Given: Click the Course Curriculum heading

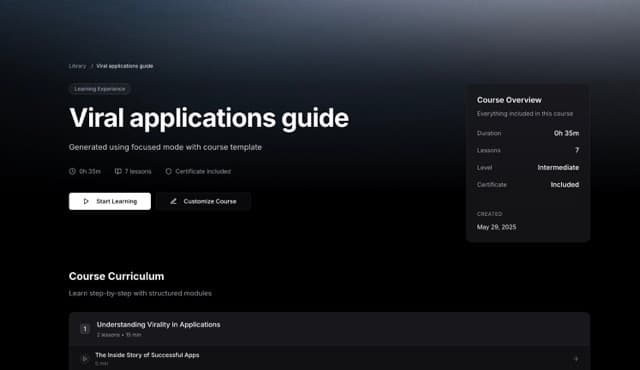Looking at the screenshot, I should 116,276.
